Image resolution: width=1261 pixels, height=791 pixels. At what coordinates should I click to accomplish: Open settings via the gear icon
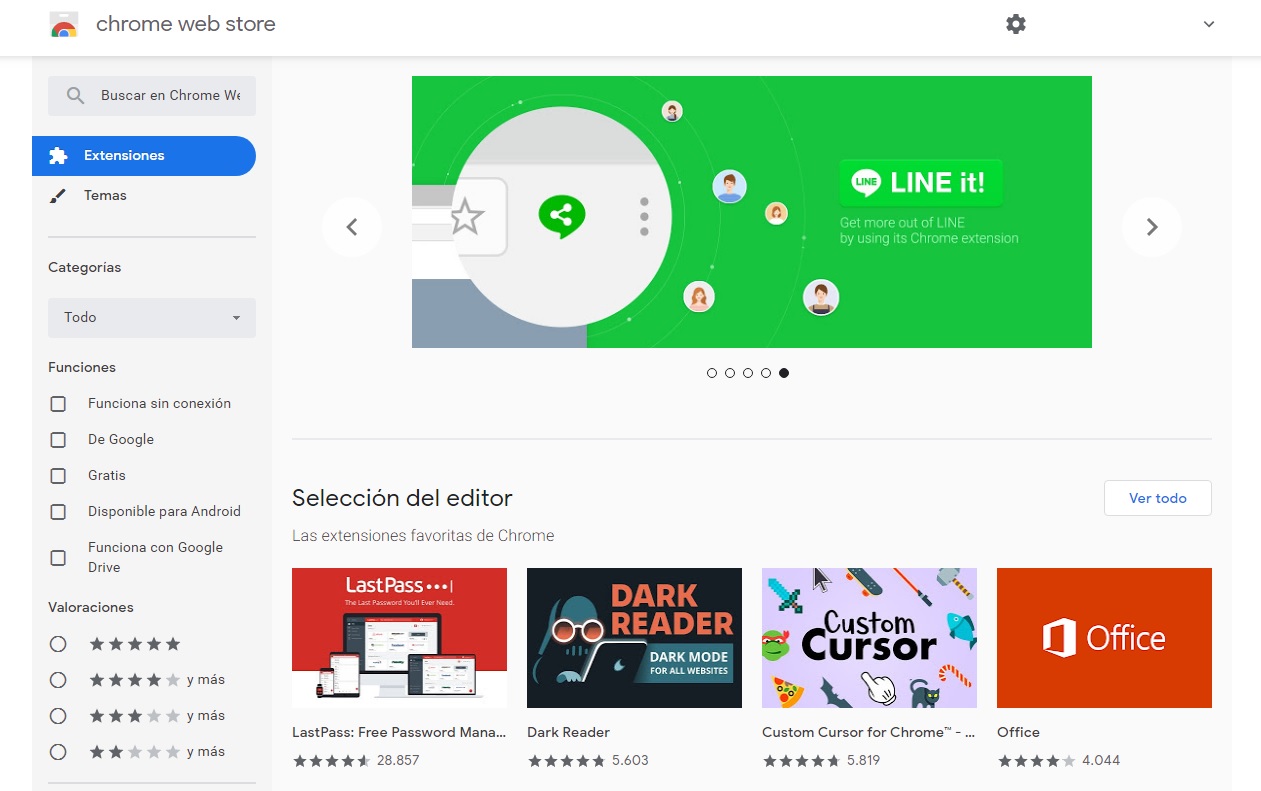click(1016, 24)
